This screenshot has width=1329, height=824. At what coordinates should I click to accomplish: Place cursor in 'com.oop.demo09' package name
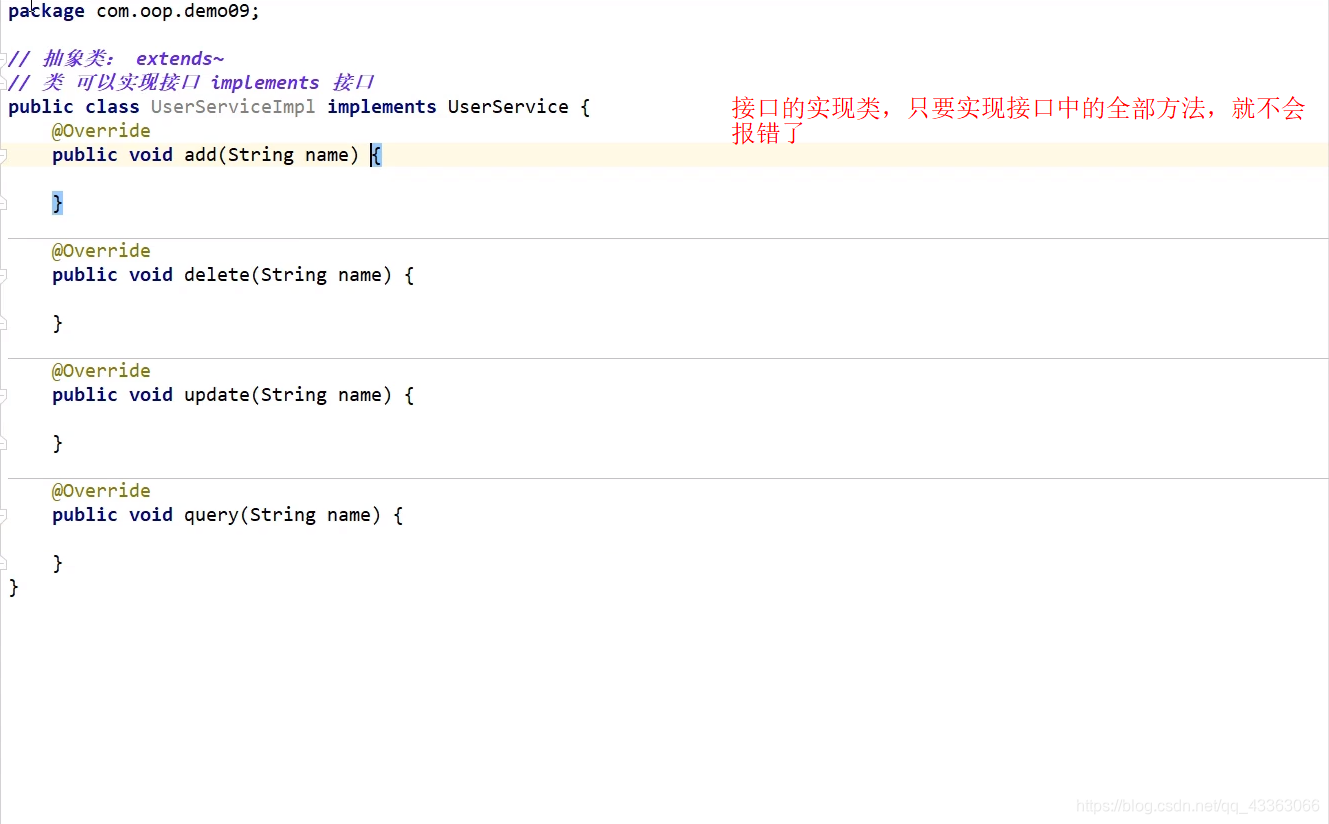point(173,12)
